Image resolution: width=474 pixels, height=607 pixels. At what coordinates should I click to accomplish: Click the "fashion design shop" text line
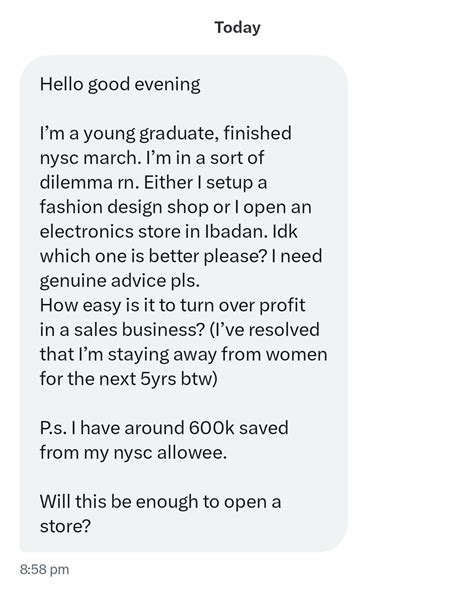[x=175, y=207]
